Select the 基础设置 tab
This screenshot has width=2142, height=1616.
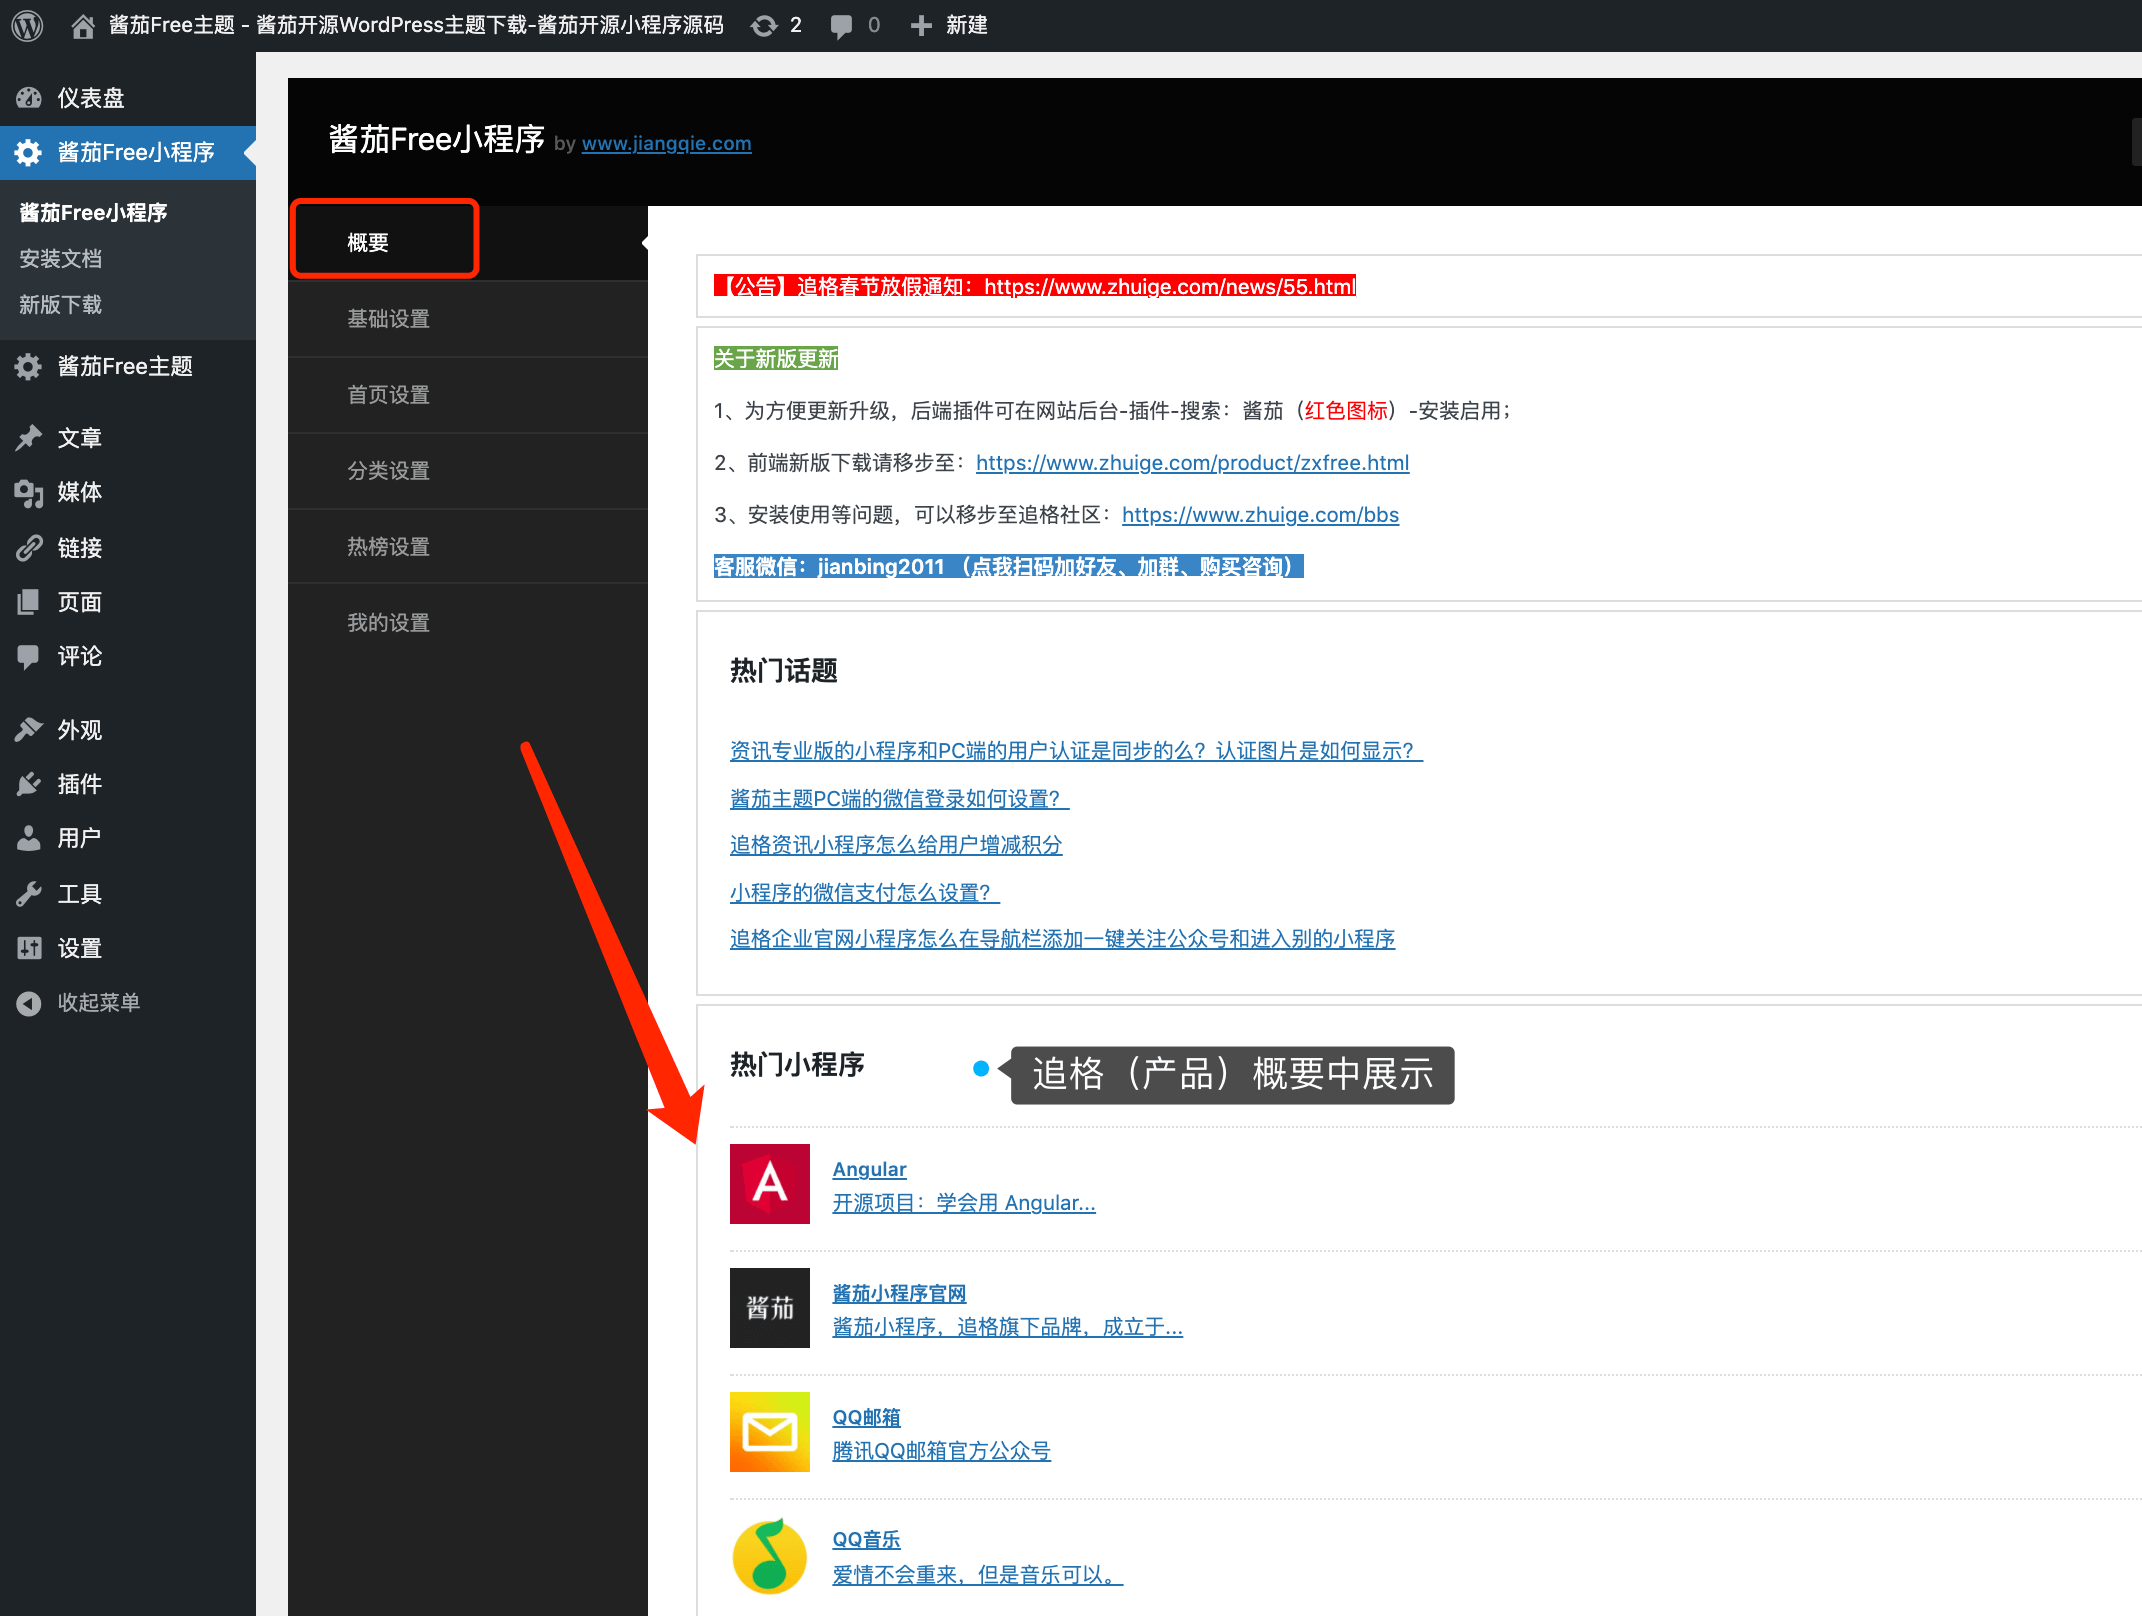point(468,319)
